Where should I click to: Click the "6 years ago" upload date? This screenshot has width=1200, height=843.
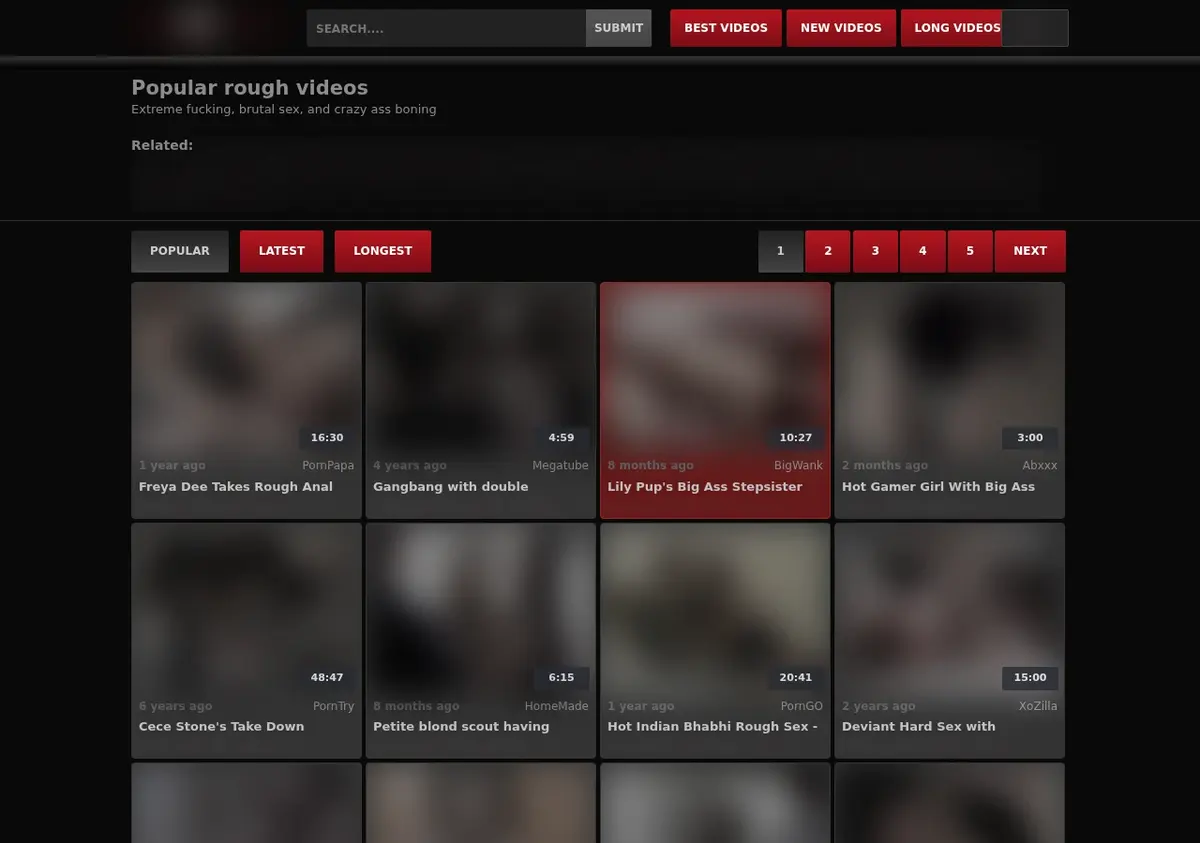[175, 706]
